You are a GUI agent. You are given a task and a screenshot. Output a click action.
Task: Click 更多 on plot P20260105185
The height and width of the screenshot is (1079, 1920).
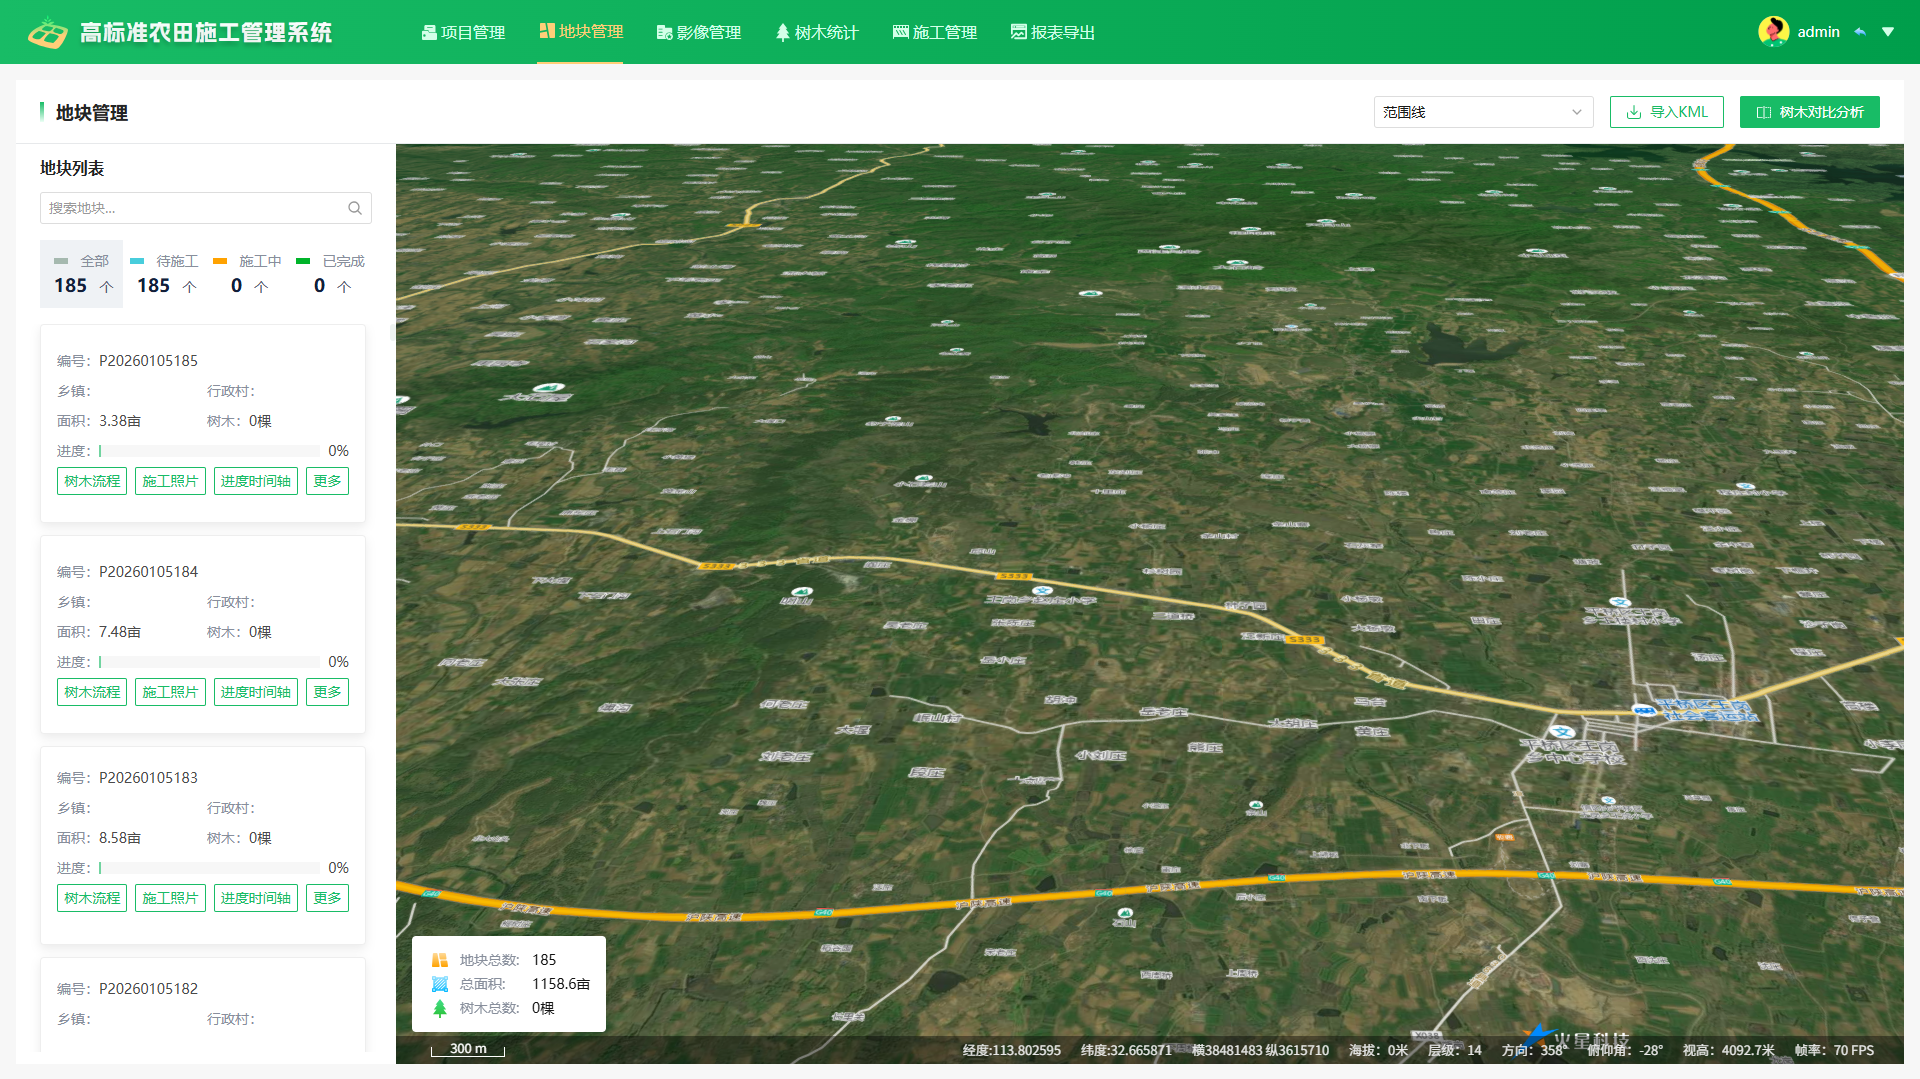[x=327, y=481]
